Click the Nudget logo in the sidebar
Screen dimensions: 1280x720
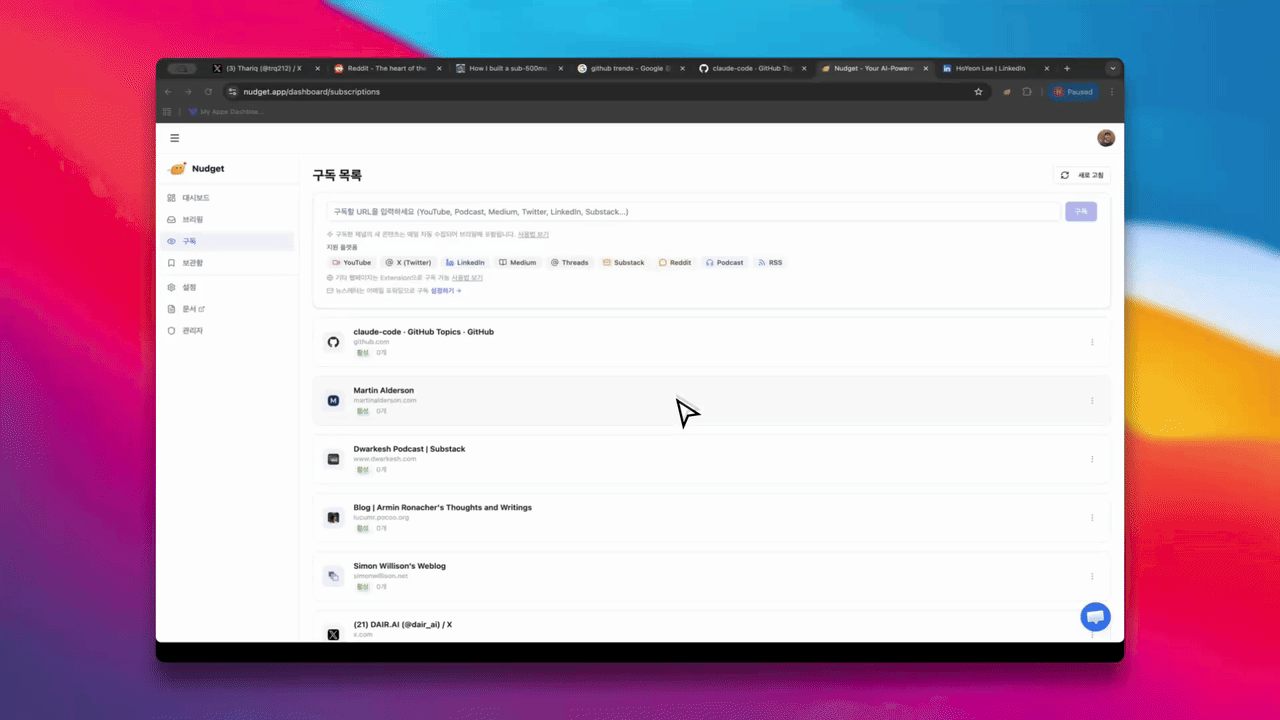coord(196,169)
